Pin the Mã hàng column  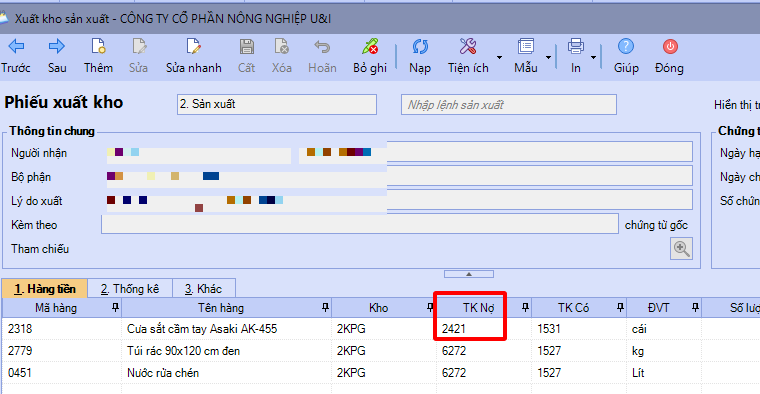(x=115, y=307)
